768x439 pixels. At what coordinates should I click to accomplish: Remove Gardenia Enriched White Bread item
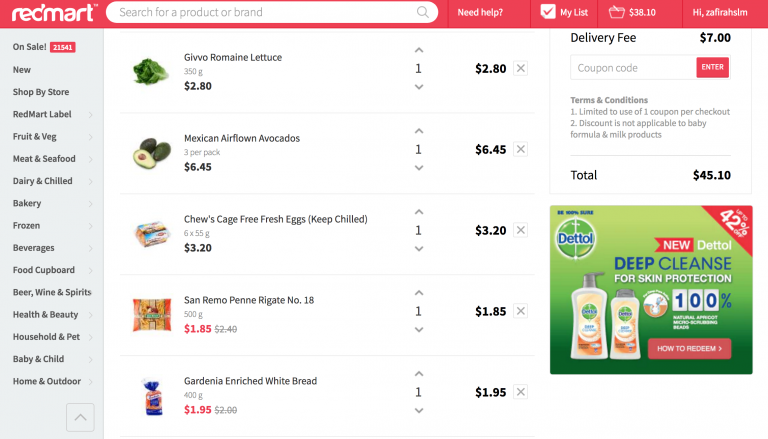521,392
